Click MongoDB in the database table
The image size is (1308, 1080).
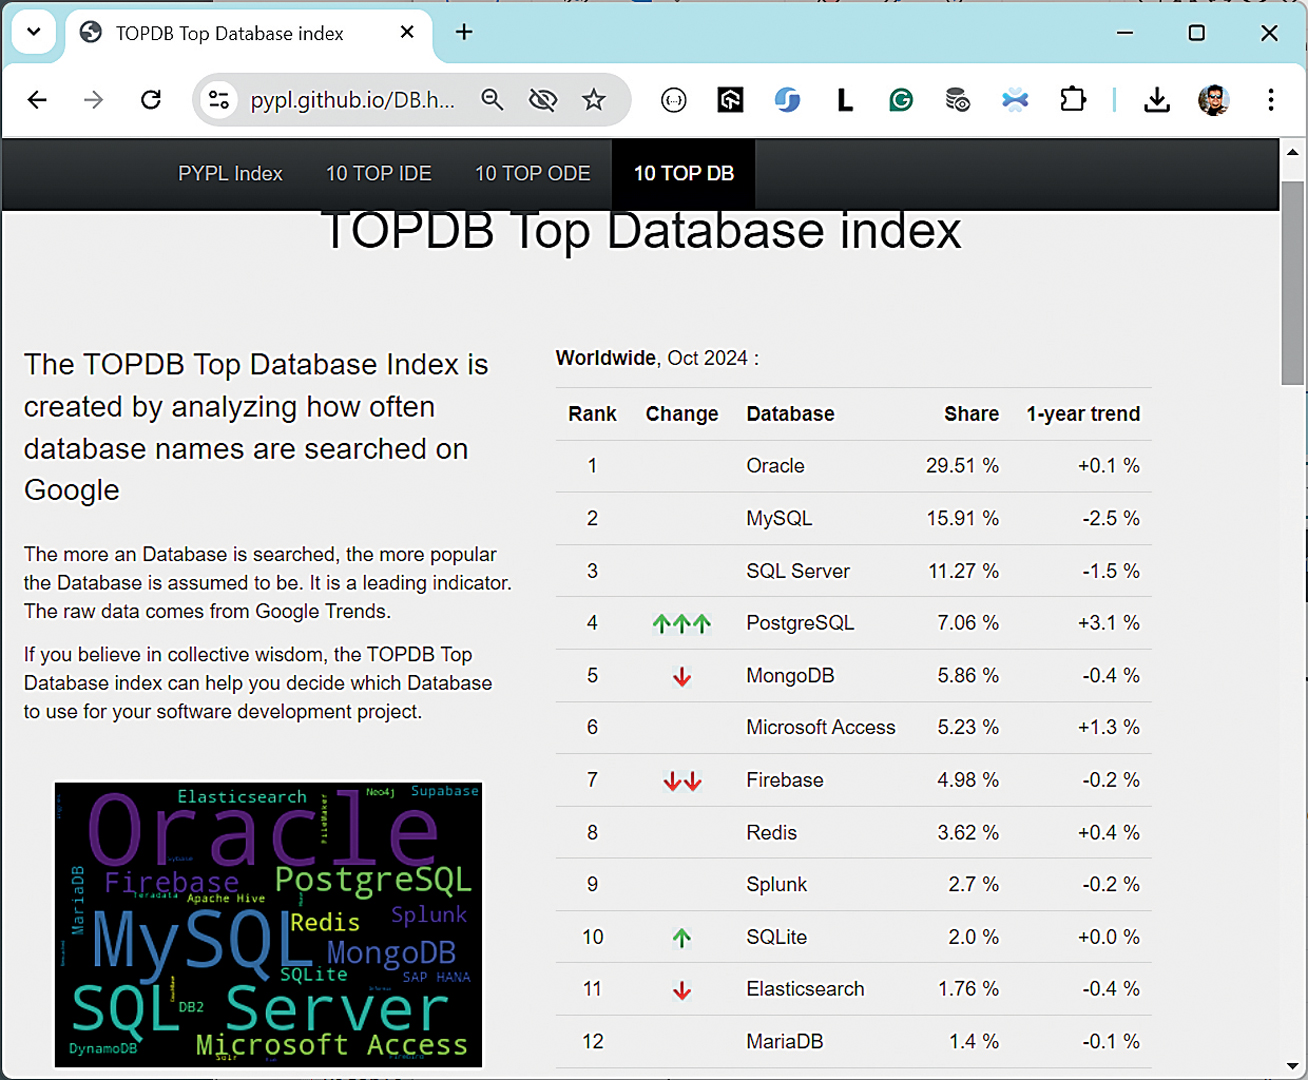[x=790, y=676]
